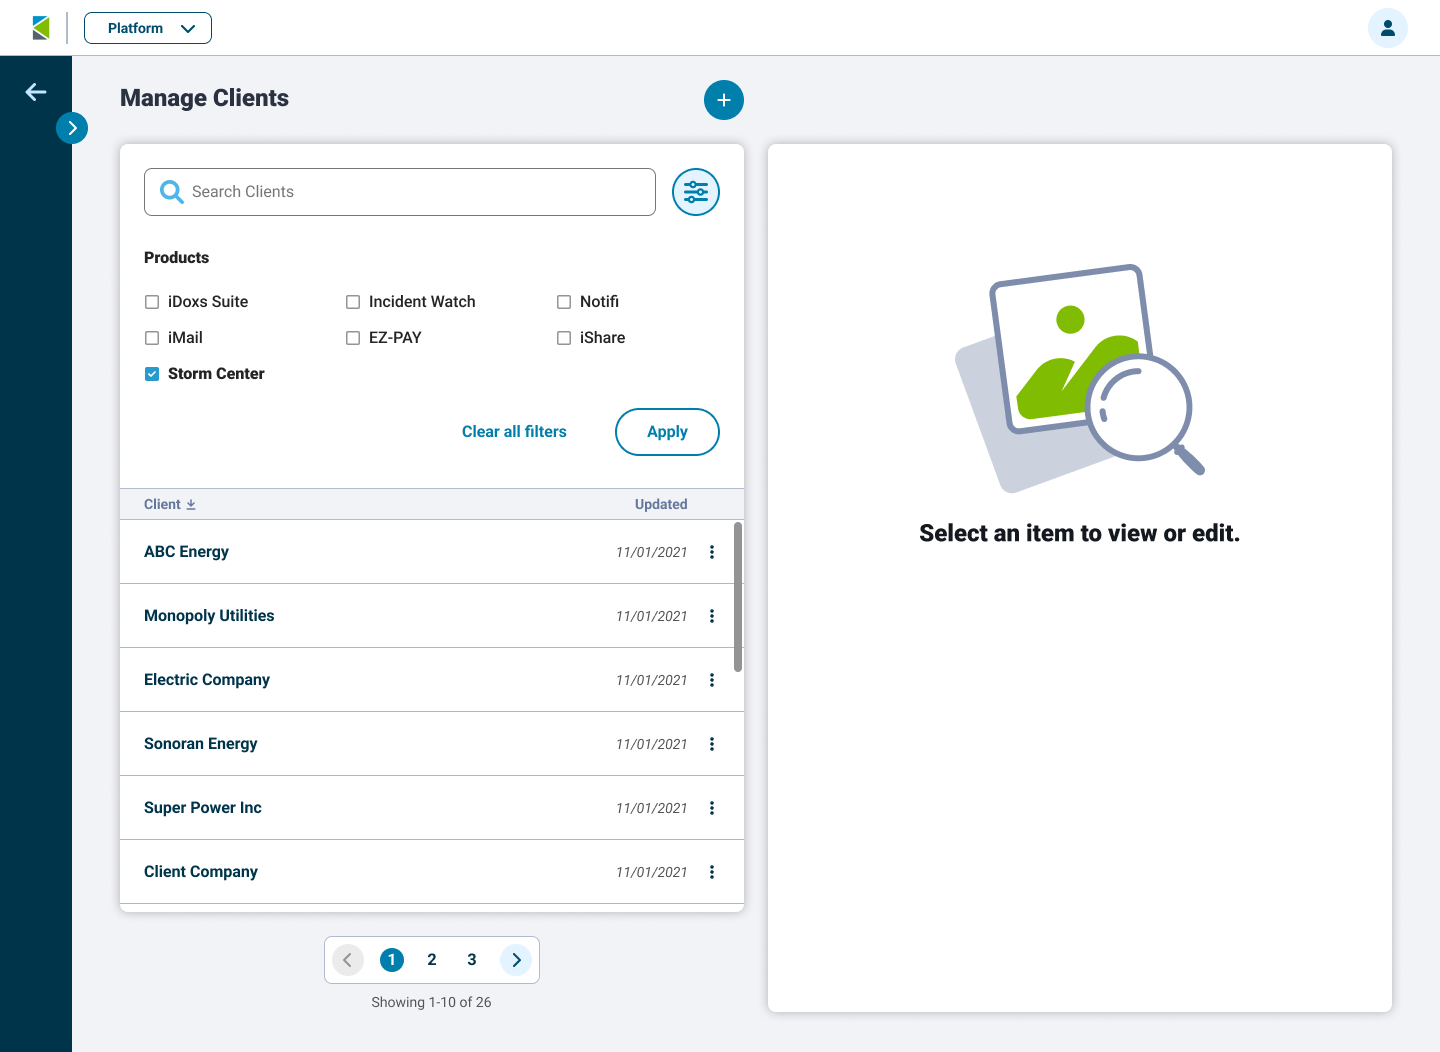
Task: Open the ABC Energy row options menu
Action: click(x=712, y=552)
